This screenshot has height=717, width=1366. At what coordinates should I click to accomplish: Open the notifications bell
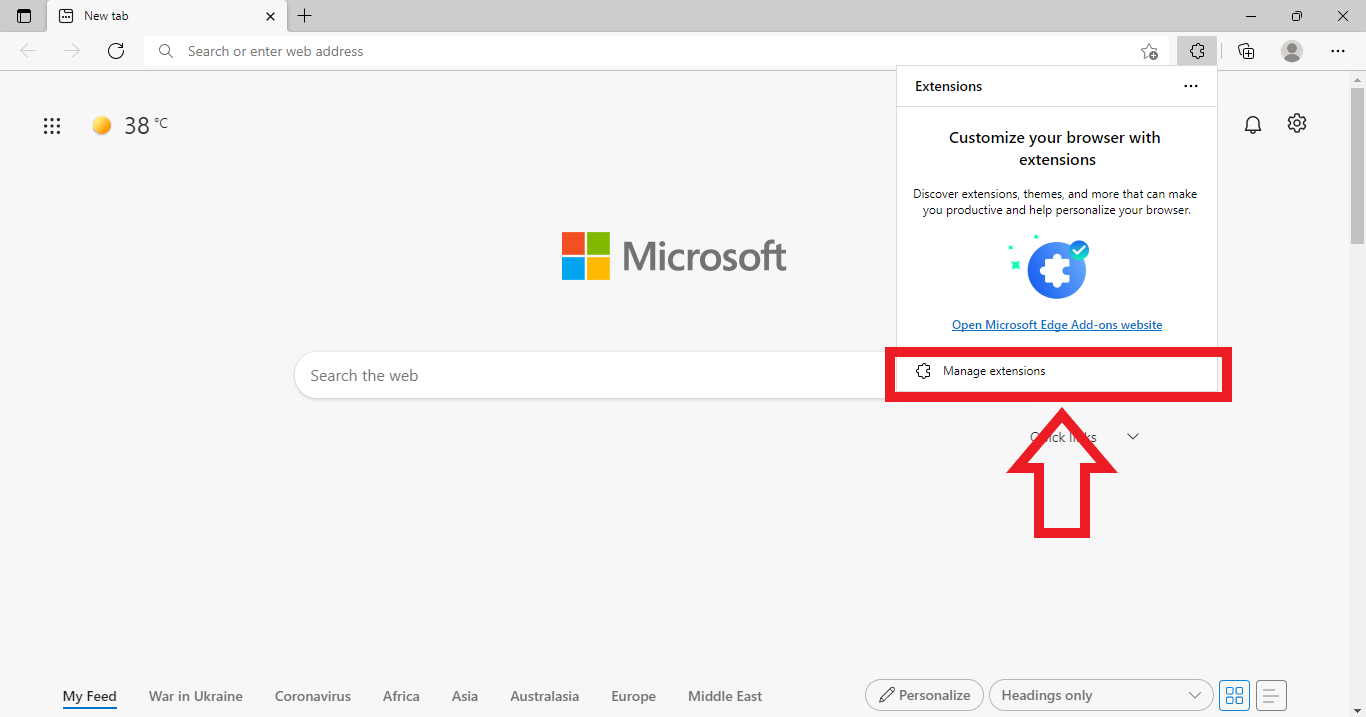tap(1252, 124)
